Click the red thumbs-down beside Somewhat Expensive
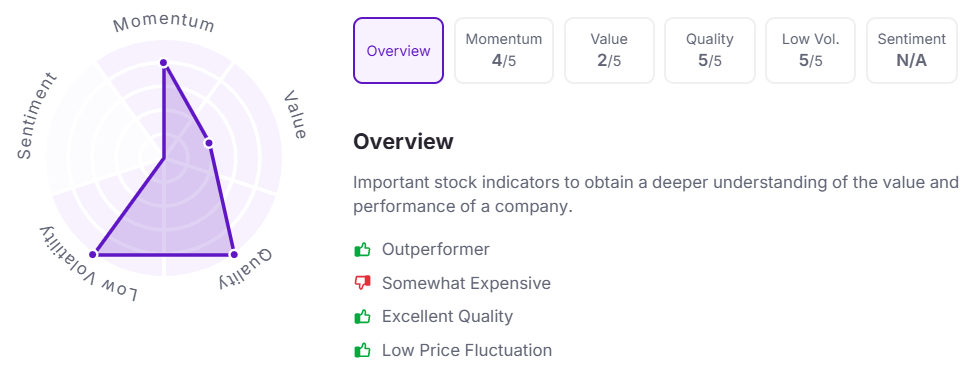Screen dimensions: 973x370 tap(362, 284)
